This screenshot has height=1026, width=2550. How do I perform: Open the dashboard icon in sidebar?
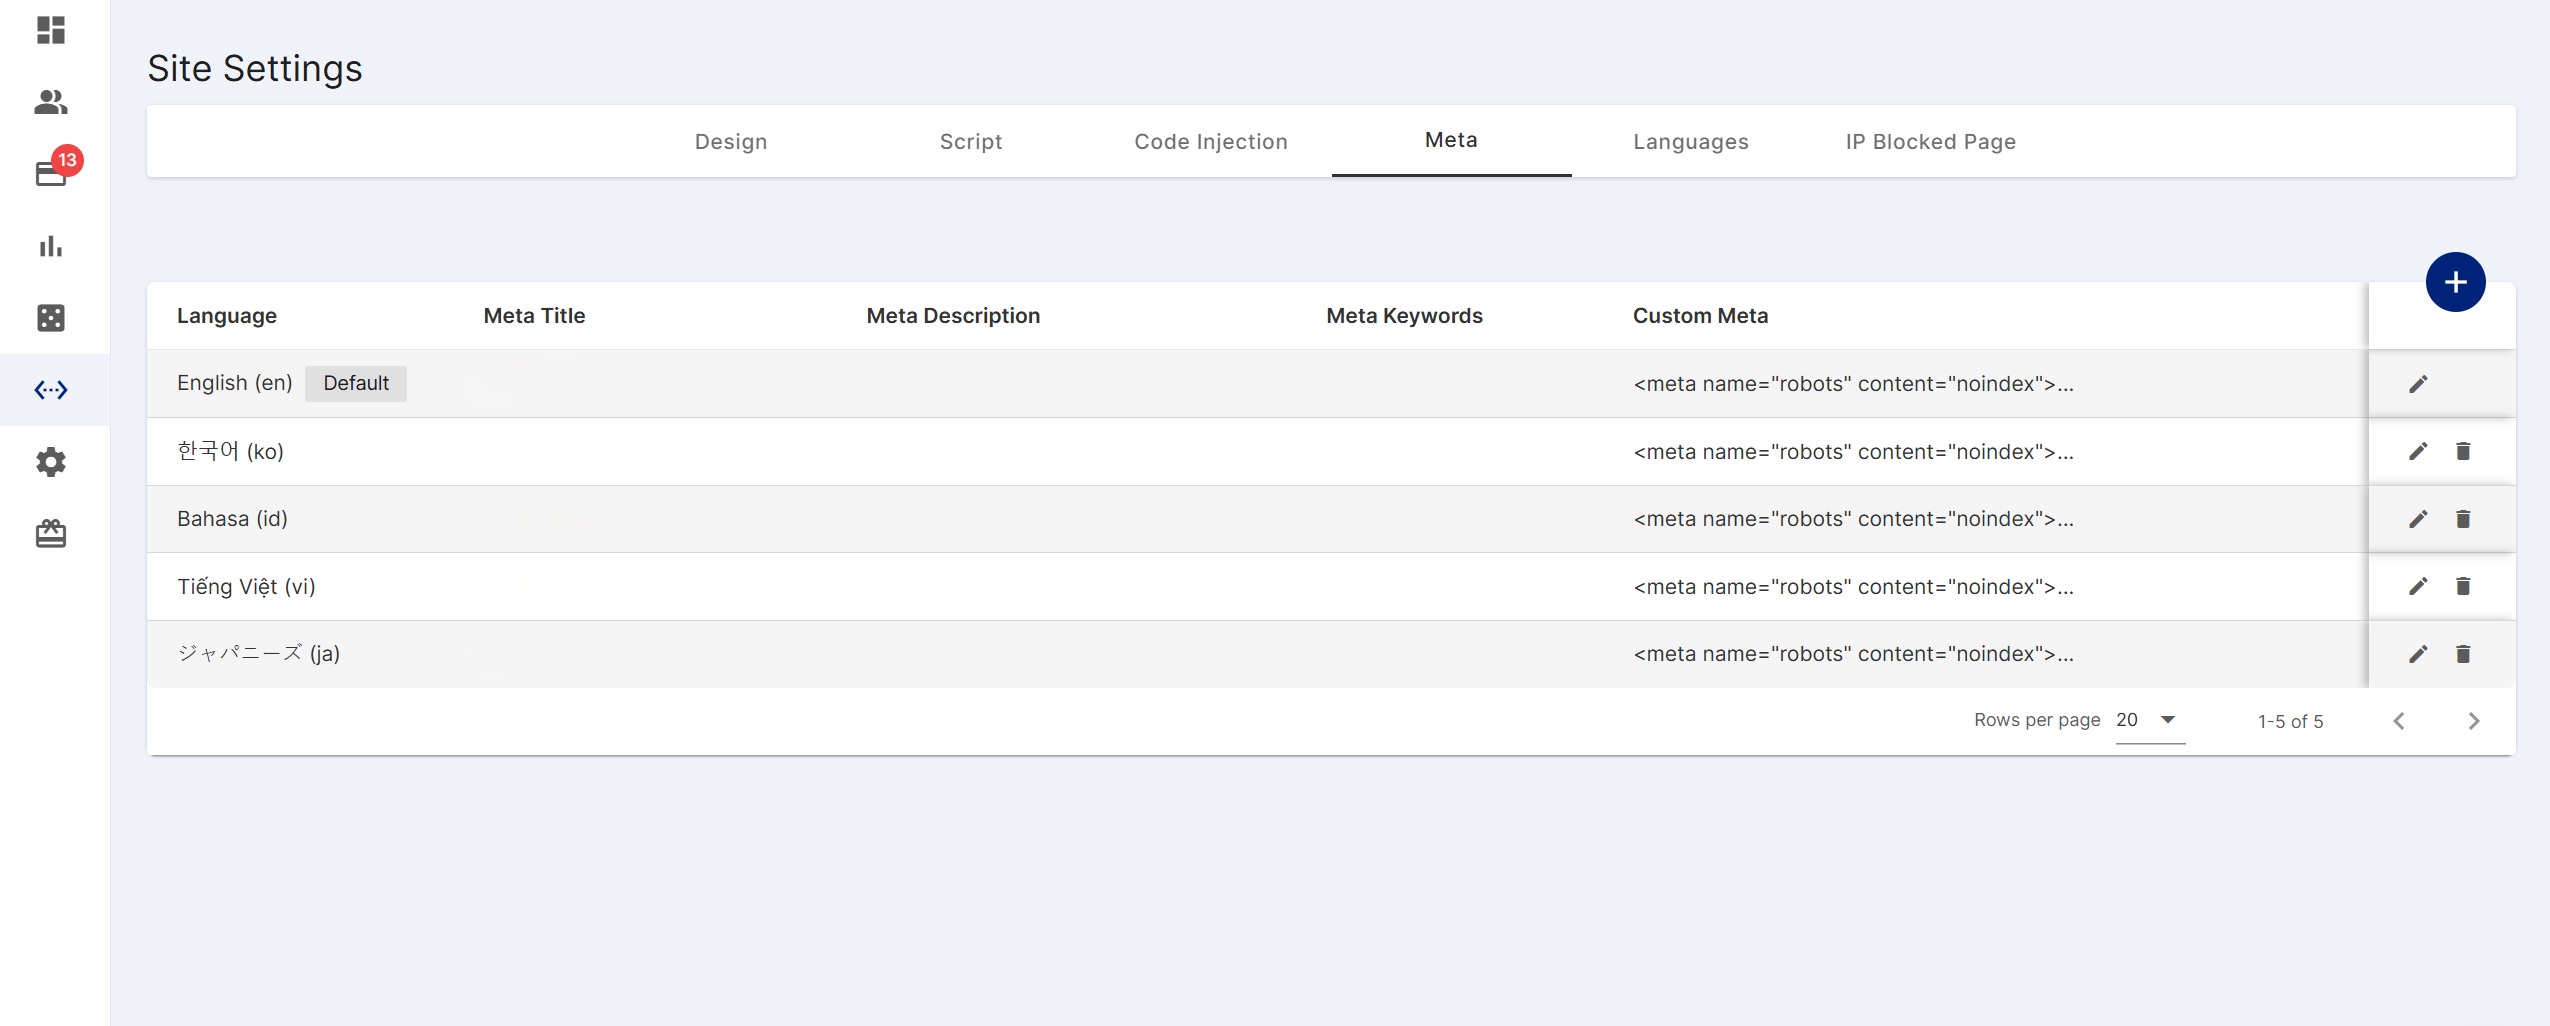[51, 30]
